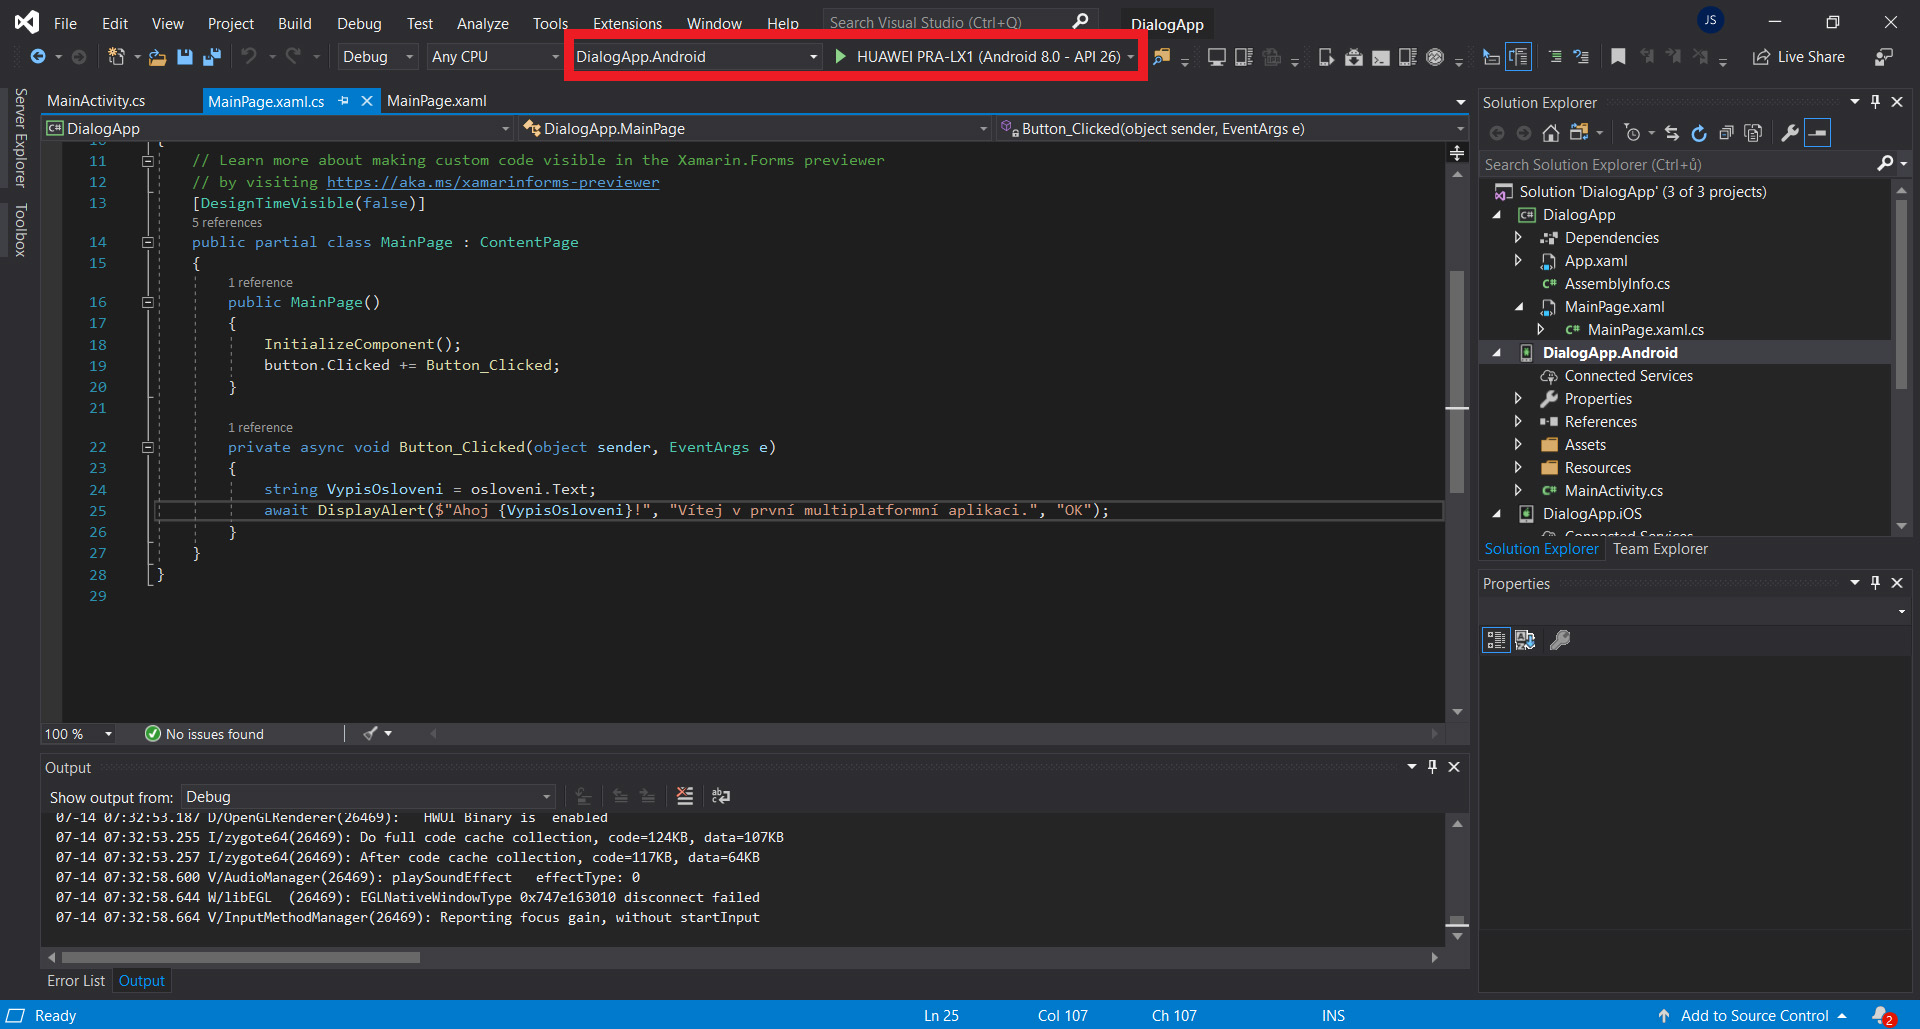
Task: Sync Solution Explorer with active document
Action: pos(1671,132)
